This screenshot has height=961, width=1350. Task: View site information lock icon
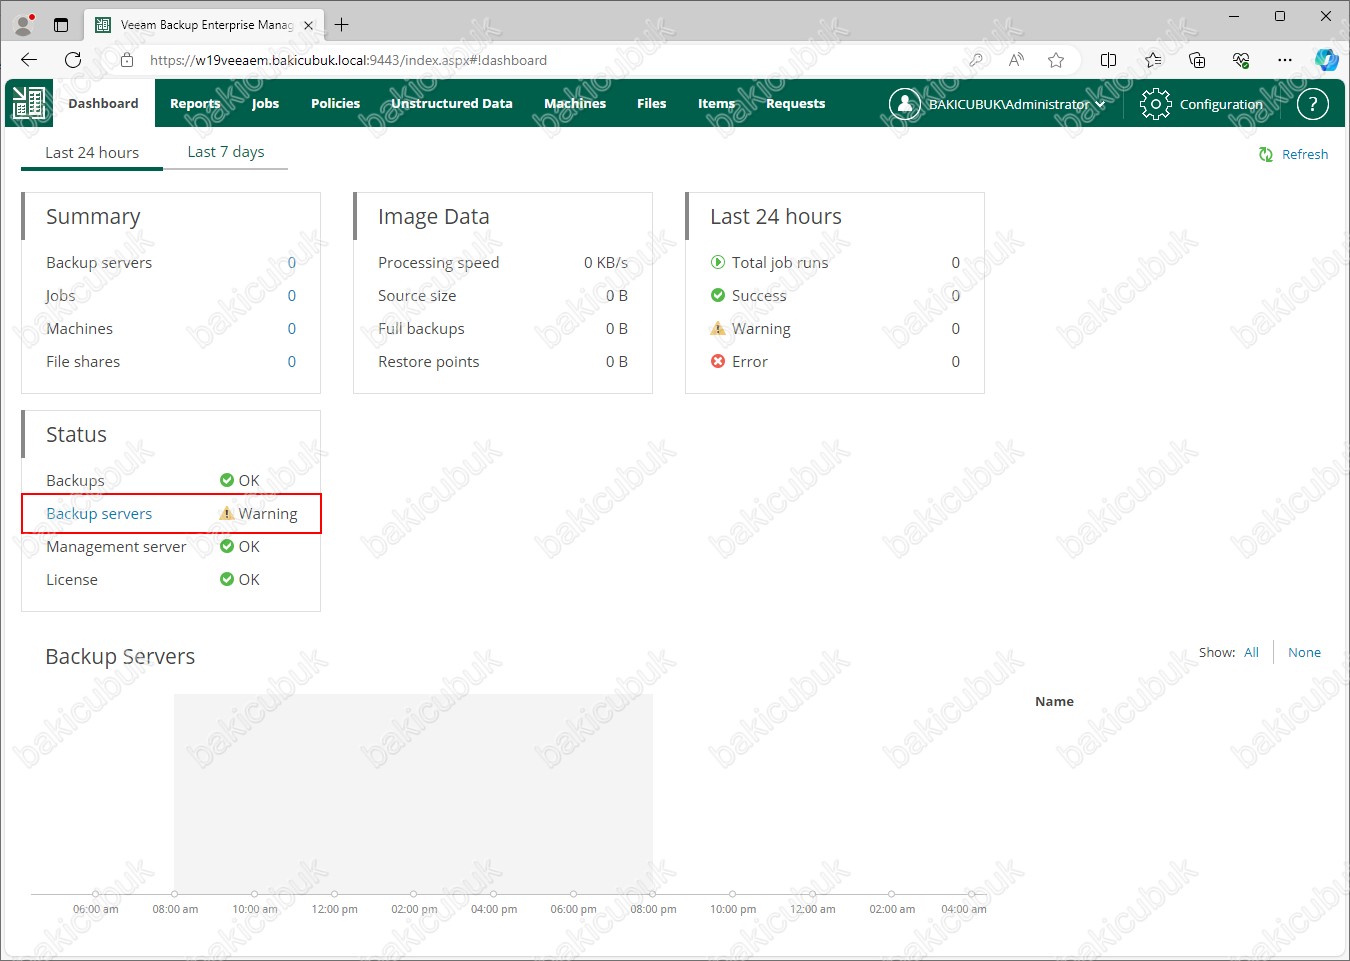point(127,60)
